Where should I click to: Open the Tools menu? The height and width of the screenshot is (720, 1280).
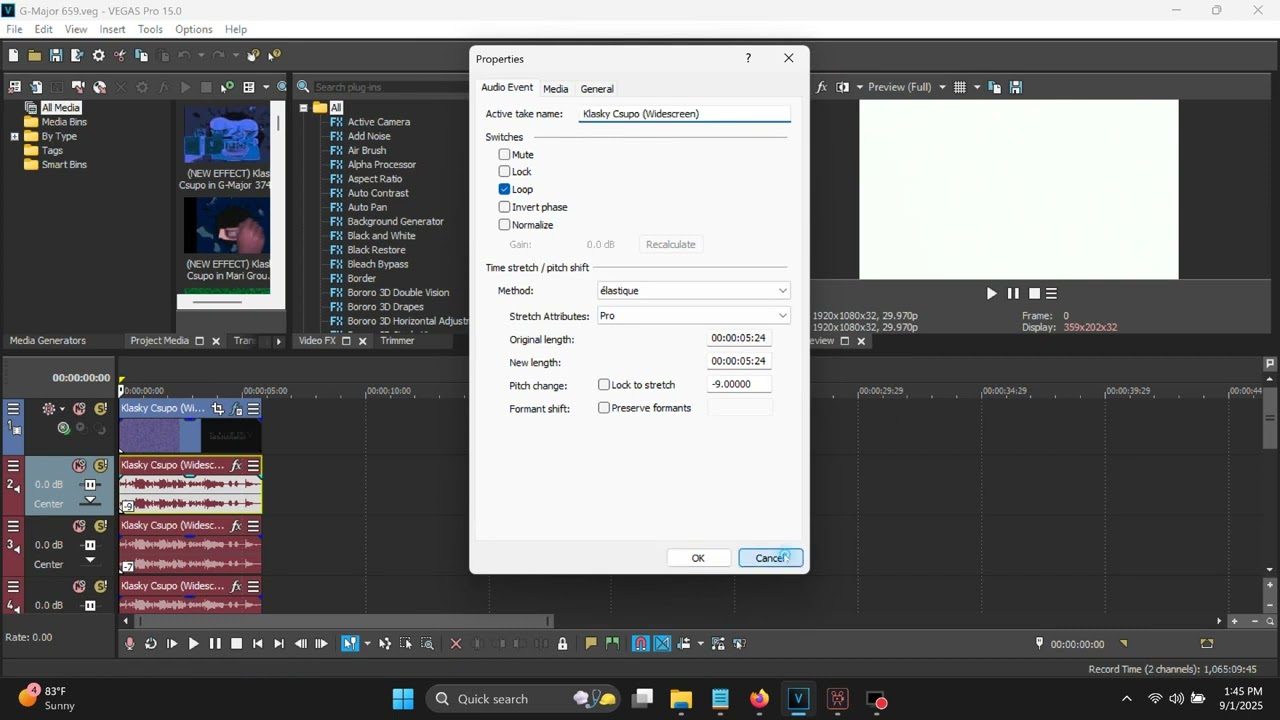tap(150, 30)
